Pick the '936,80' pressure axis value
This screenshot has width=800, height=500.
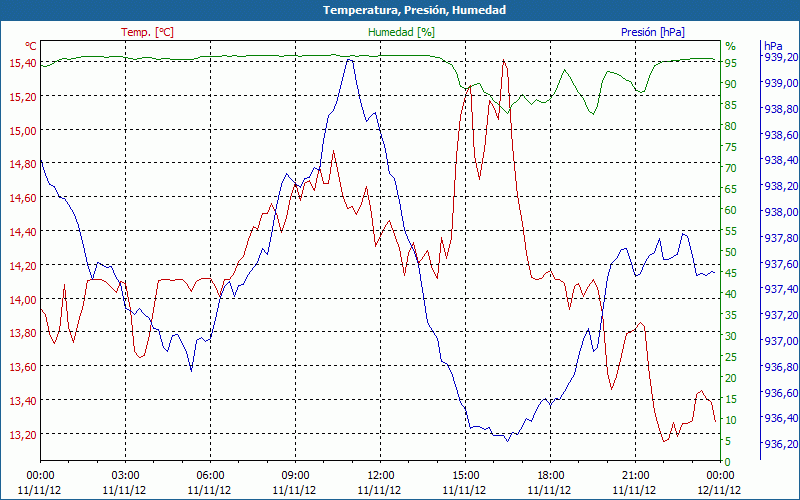(780, 367)
